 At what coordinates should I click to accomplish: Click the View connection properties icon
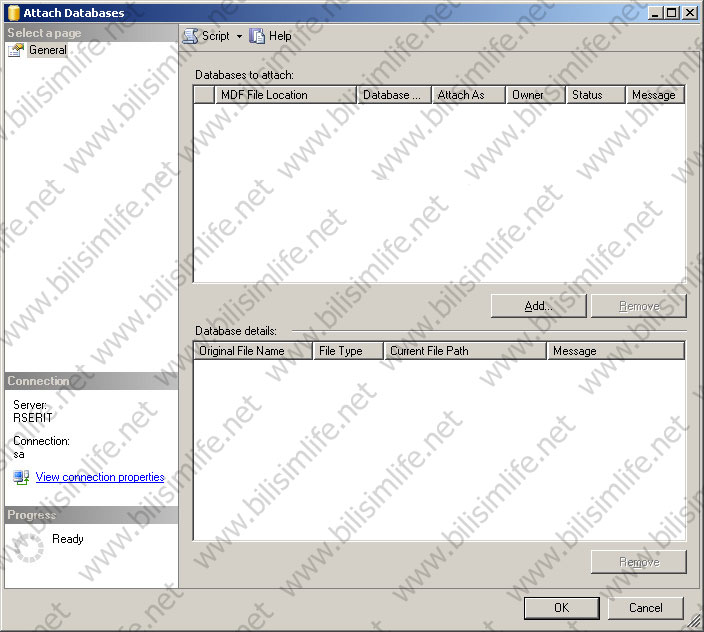22,478
